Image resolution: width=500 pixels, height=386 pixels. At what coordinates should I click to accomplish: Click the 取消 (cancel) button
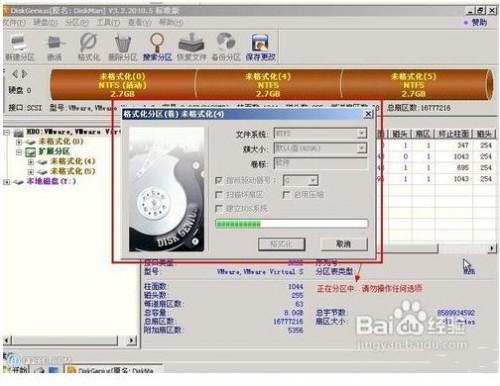click(344, 244)
